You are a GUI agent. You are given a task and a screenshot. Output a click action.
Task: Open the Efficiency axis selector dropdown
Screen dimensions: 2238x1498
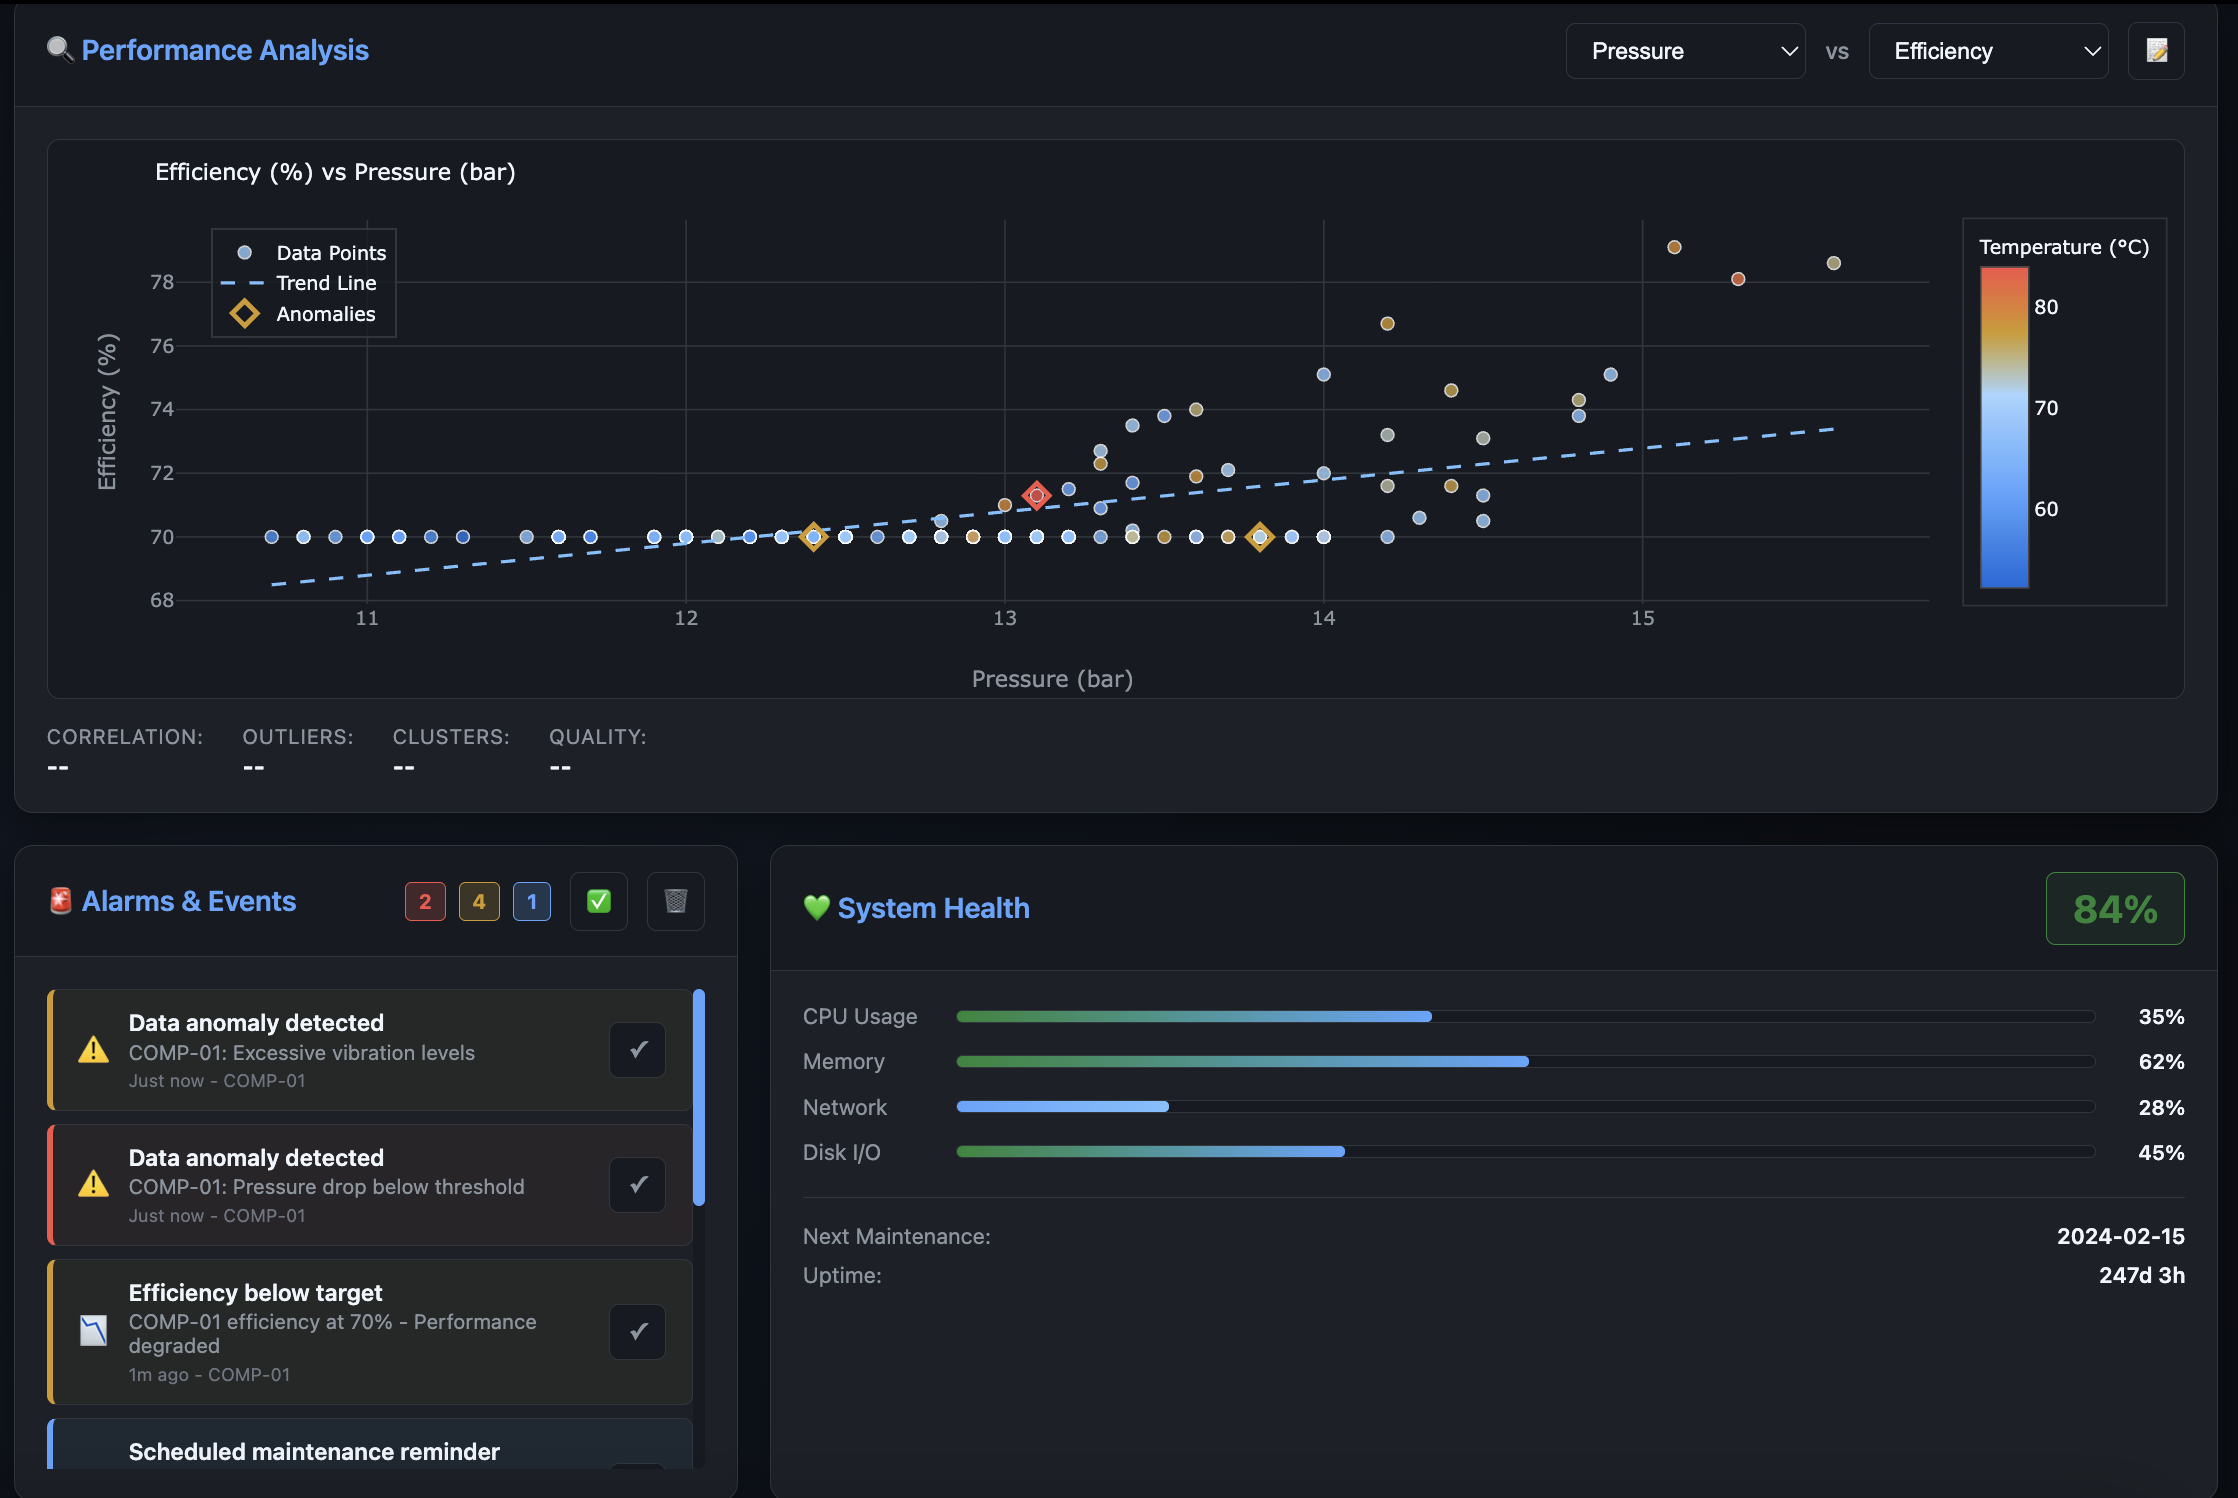click(x=1988, y=50)
